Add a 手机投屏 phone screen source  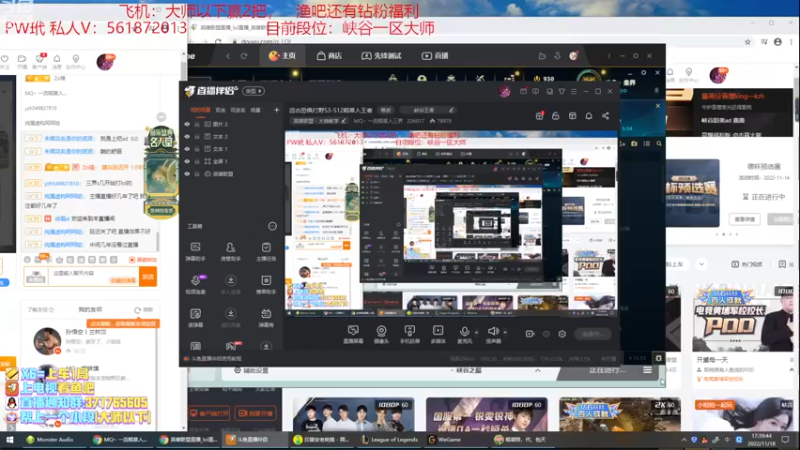(x=410, y=334)
